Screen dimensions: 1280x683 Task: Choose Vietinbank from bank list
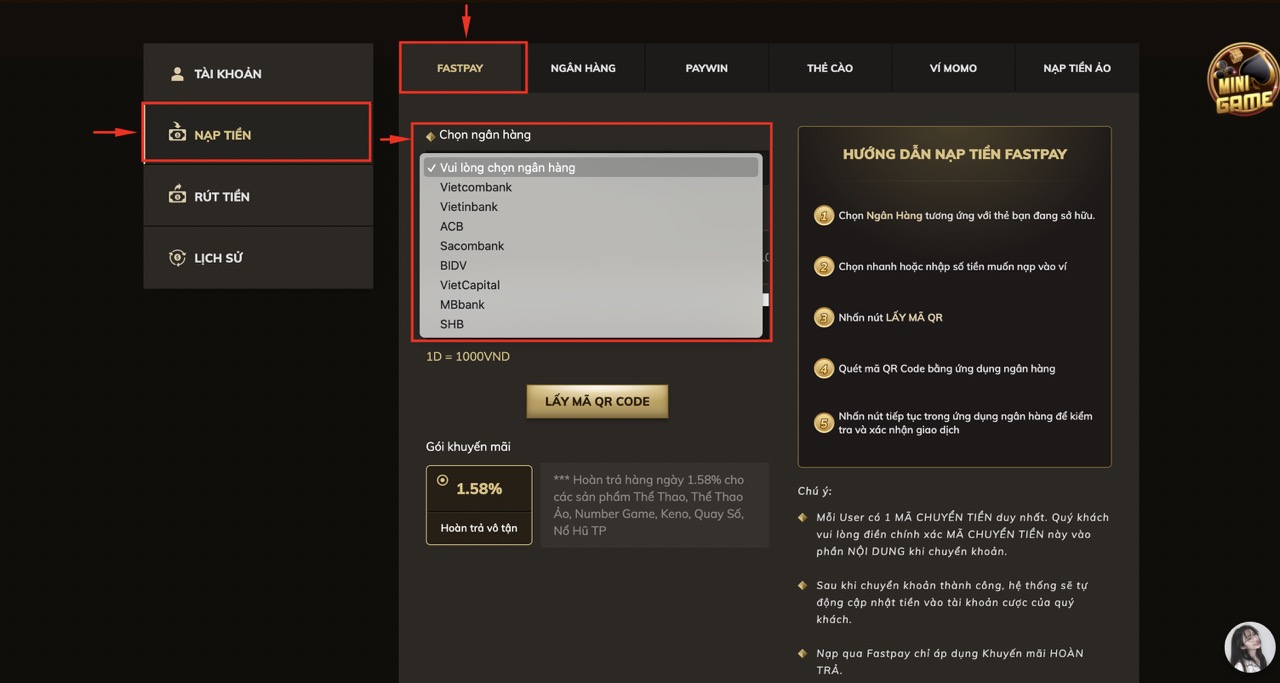591,207
